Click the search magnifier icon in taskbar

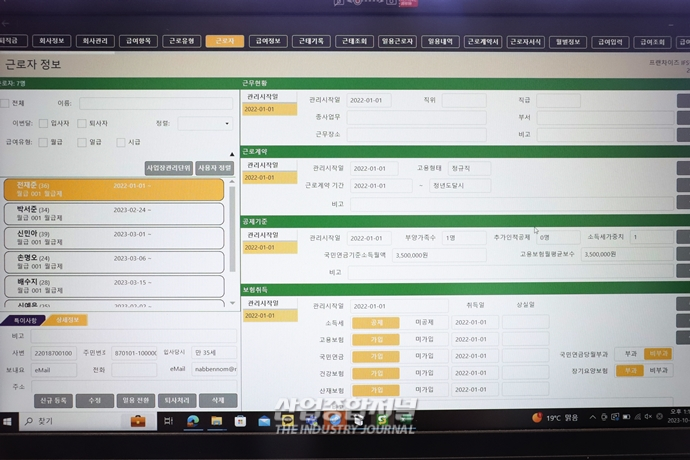click(28, 421)
